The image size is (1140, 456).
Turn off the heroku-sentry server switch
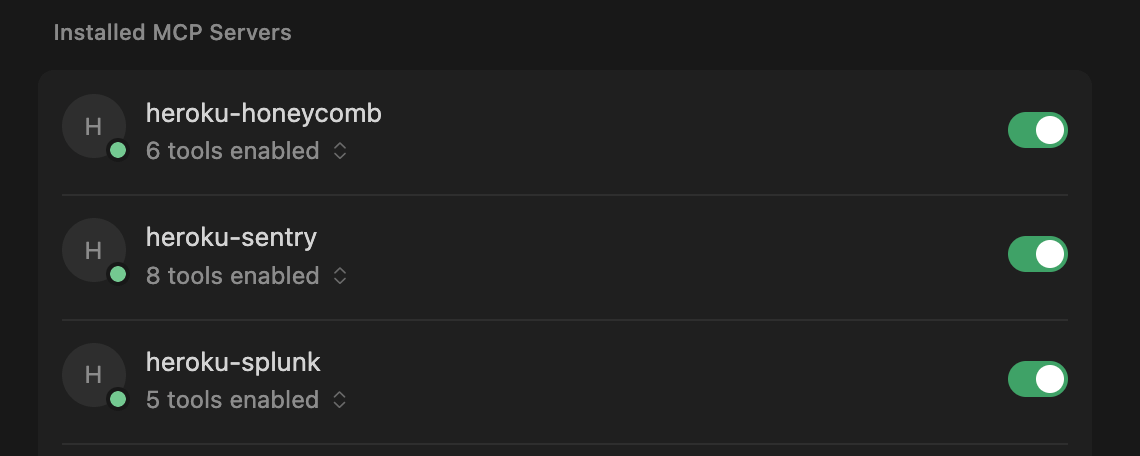[1037, 254]
